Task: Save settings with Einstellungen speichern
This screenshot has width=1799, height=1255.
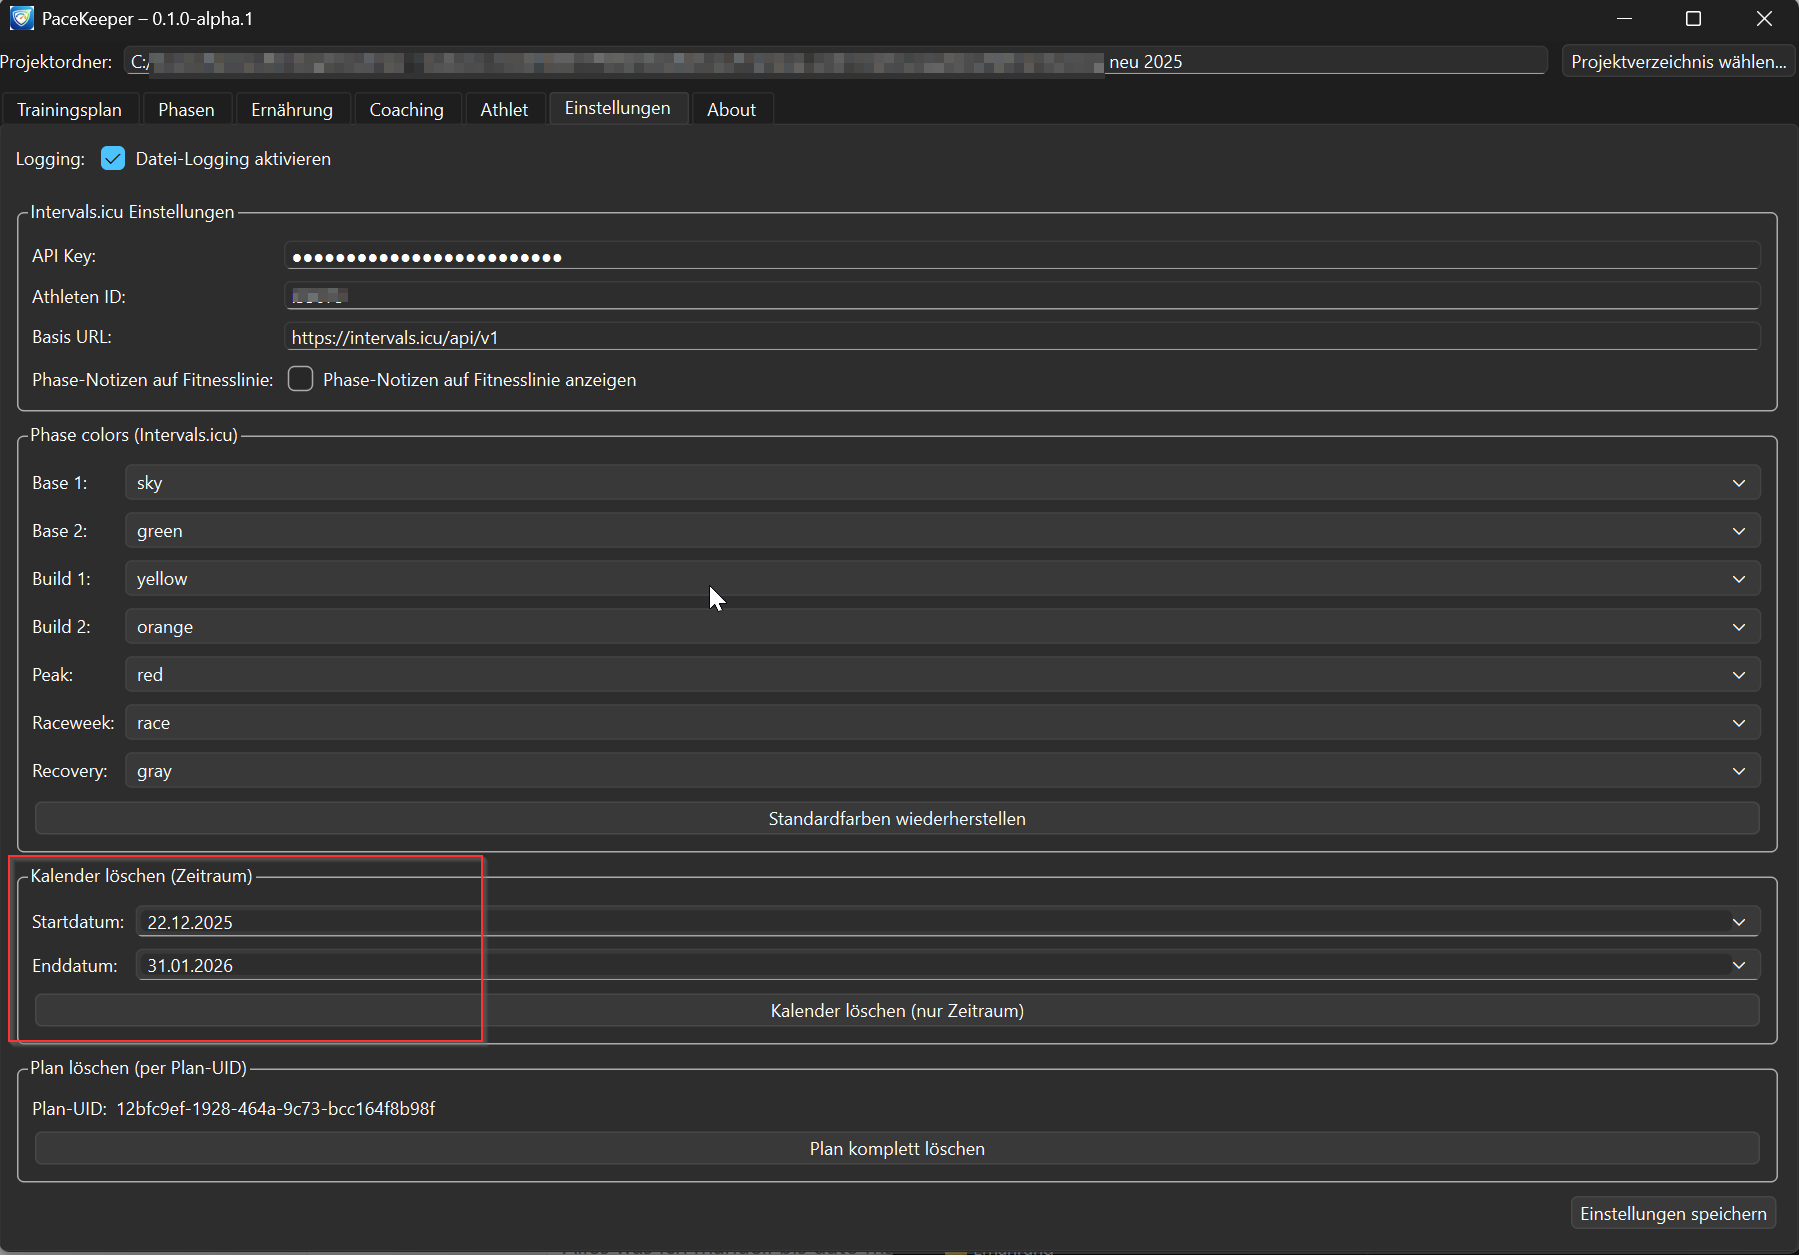Action: point(1673,1213)
